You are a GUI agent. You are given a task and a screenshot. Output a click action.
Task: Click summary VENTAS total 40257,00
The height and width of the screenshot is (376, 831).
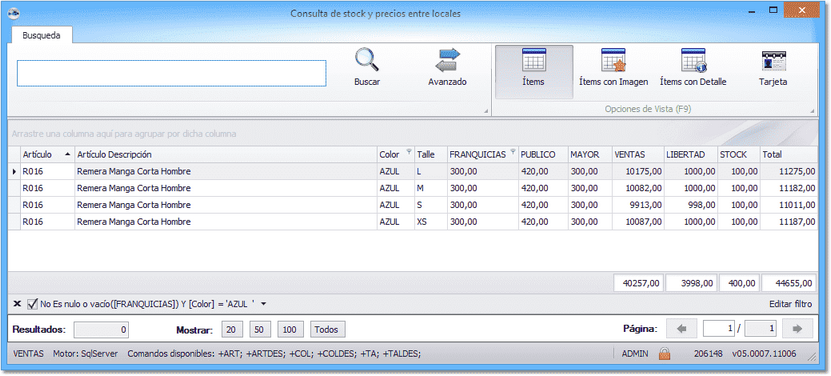638,283
